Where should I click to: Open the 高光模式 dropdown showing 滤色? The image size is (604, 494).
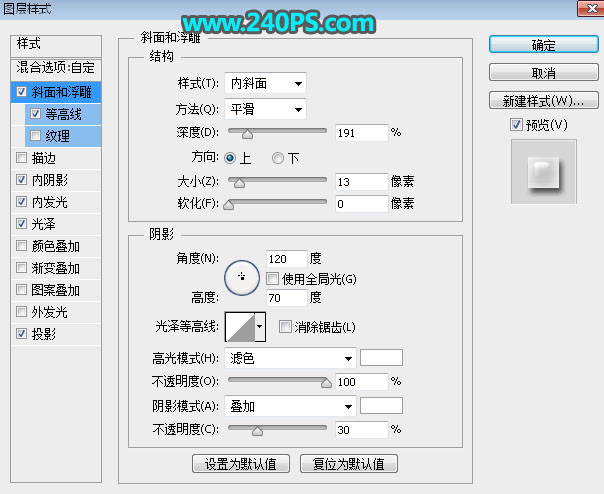(x=290, y=359)
